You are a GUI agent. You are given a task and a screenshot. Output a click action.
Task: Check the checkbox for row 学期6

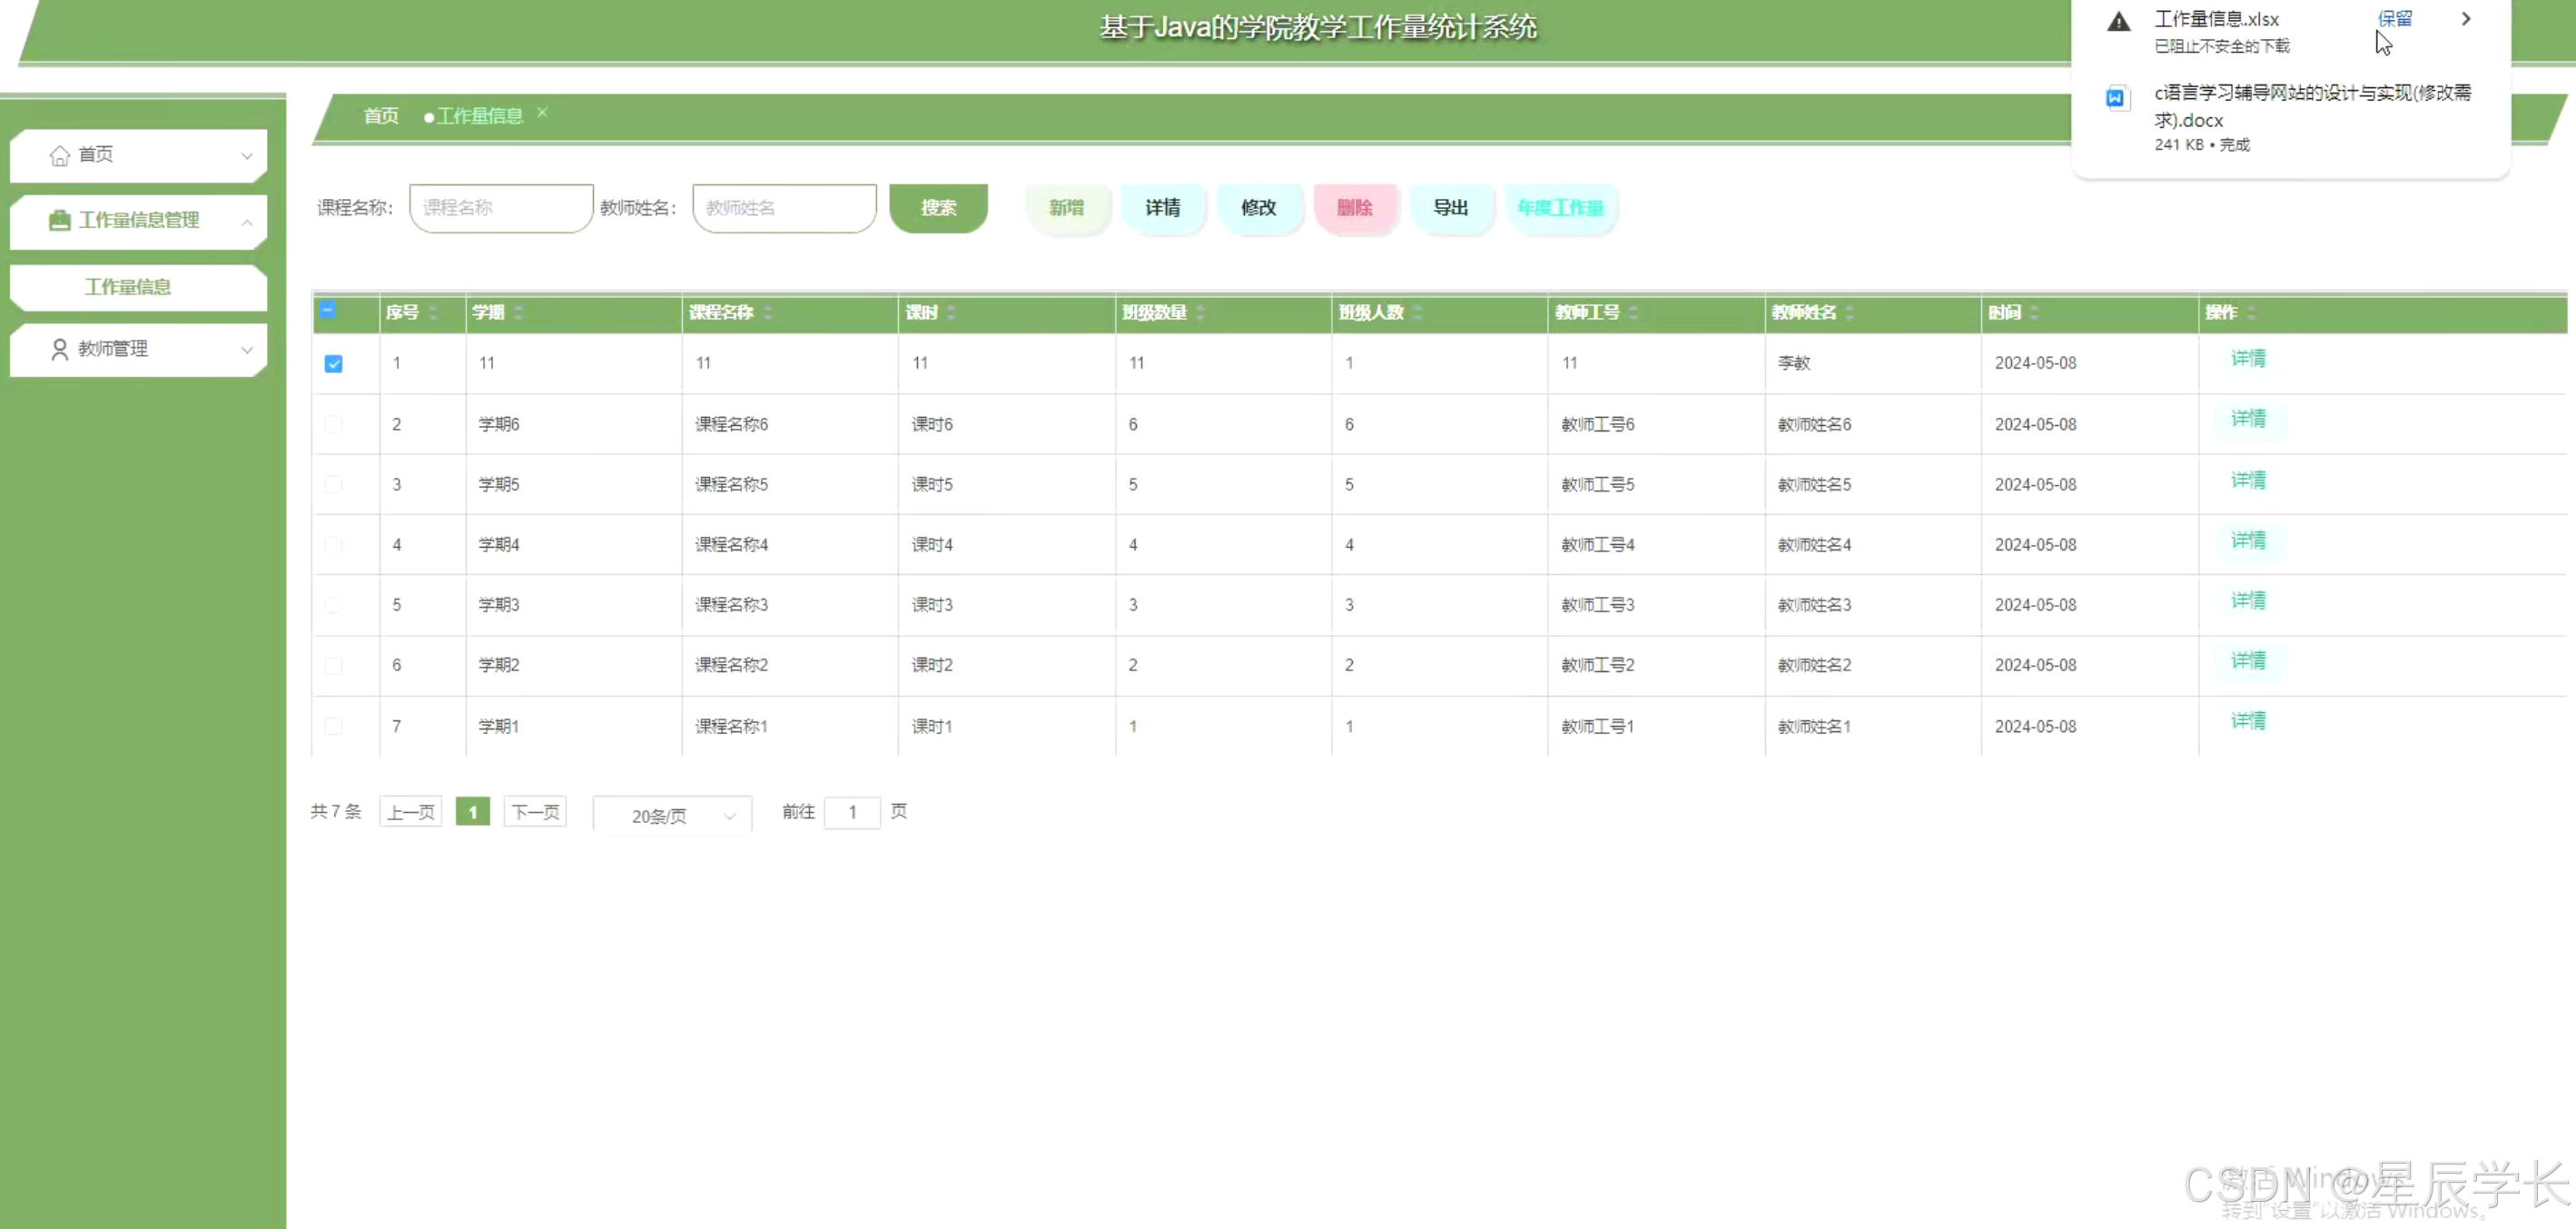click(x=334, y=424)
